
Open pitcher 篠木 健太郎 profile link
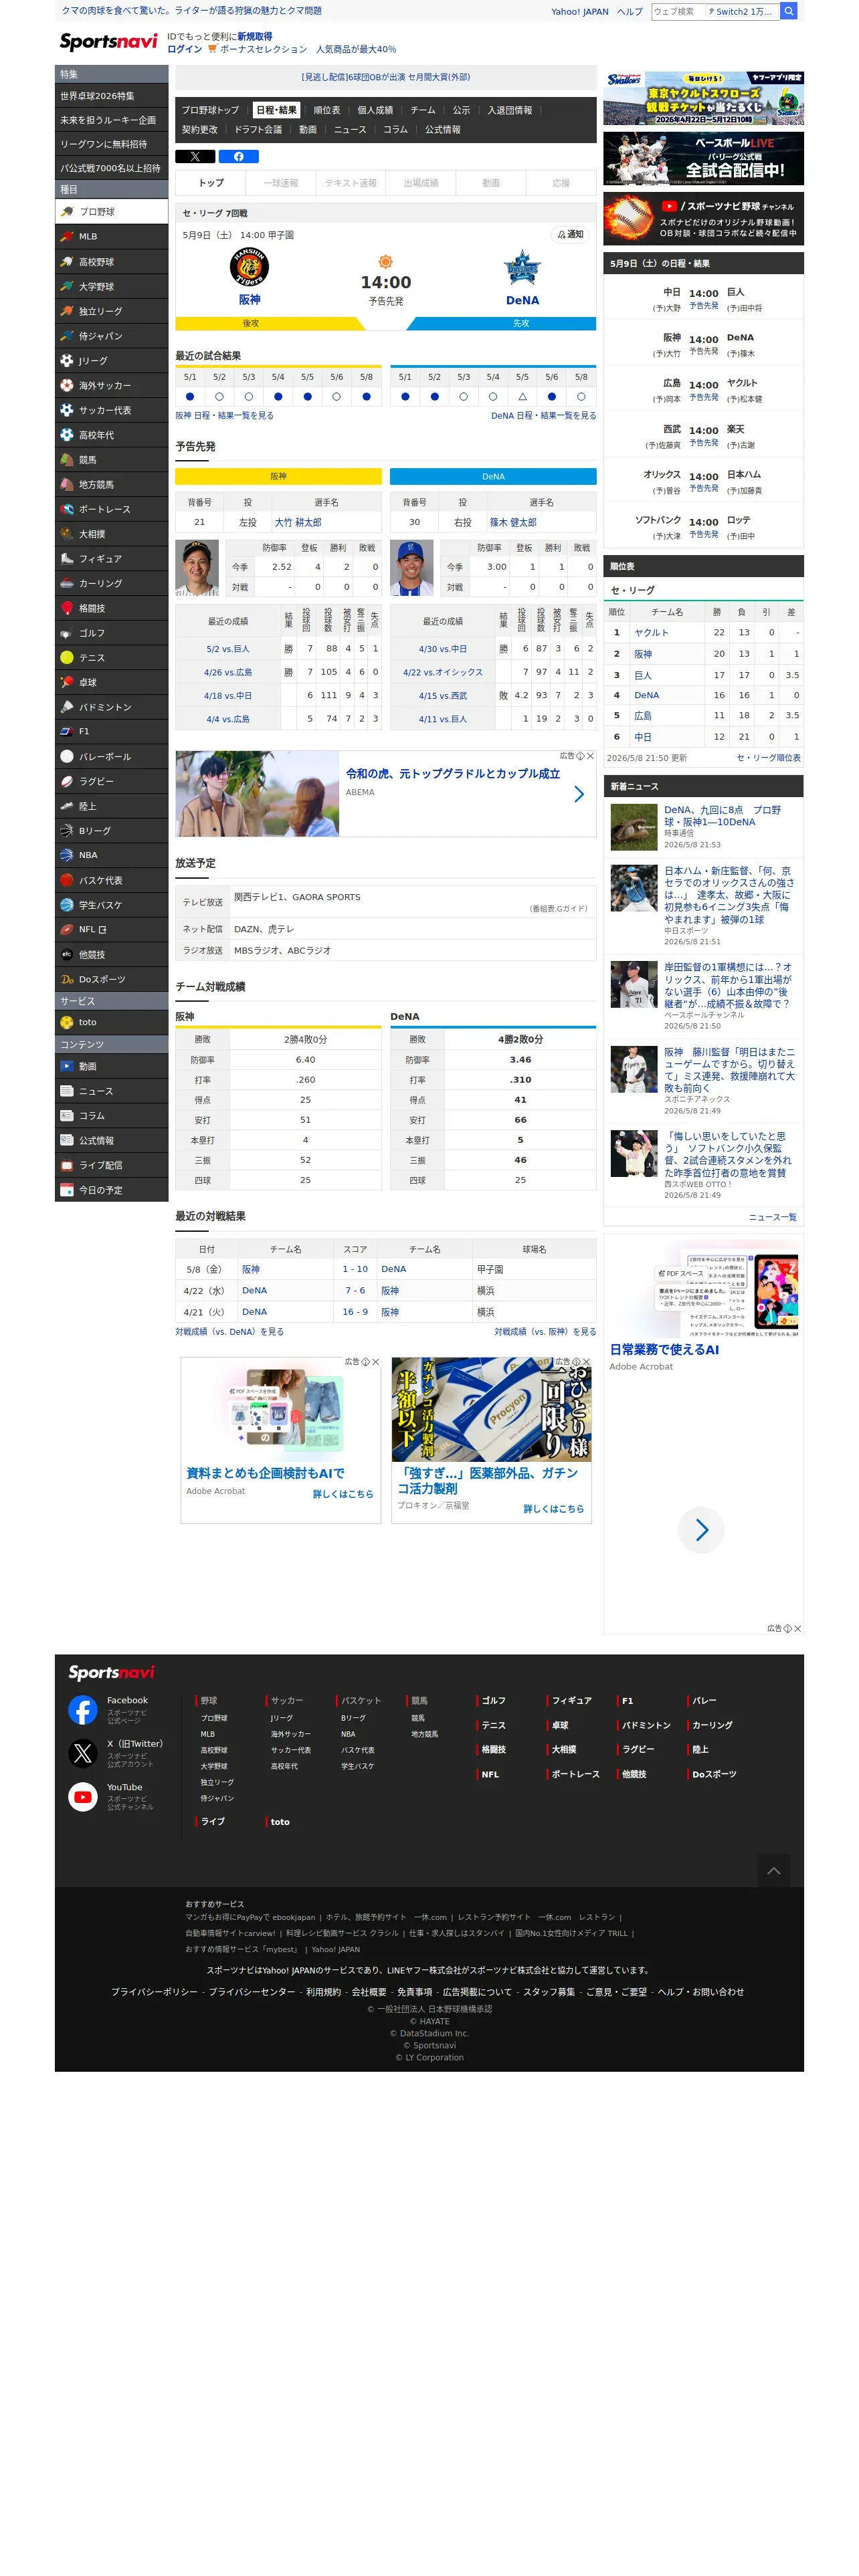click(x=513, y=523)
